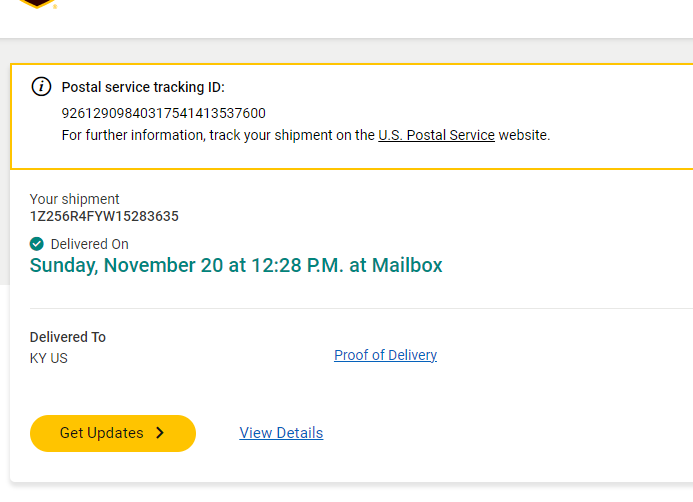
Task: Click the UPS tracking number 1Z256R4FYW15283635
Action: coord(104,216)
